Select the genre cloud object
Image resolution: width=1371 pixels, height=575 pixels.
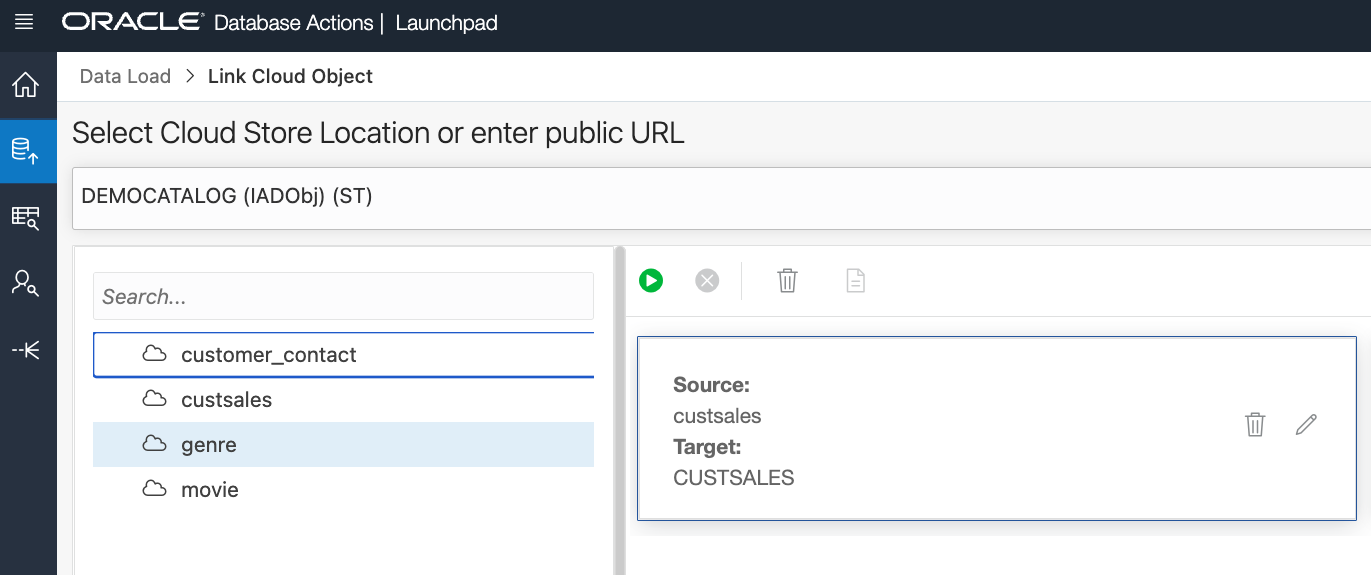tap(209, 445)
